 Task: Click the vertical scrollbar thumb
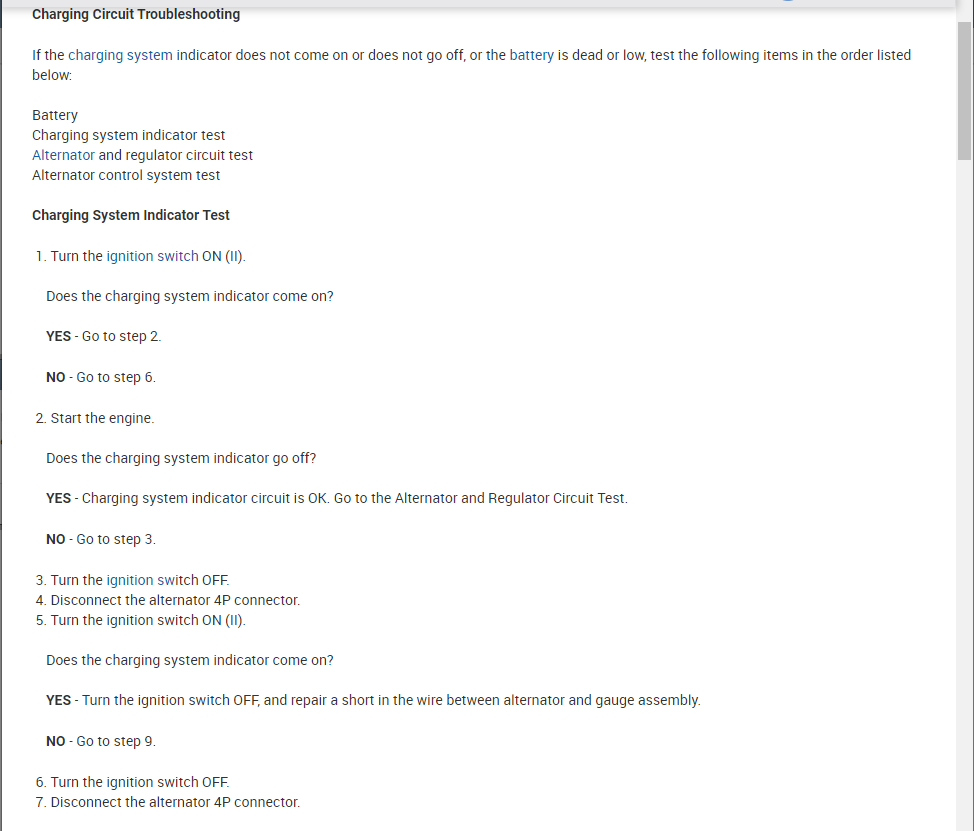coord(964,90)
